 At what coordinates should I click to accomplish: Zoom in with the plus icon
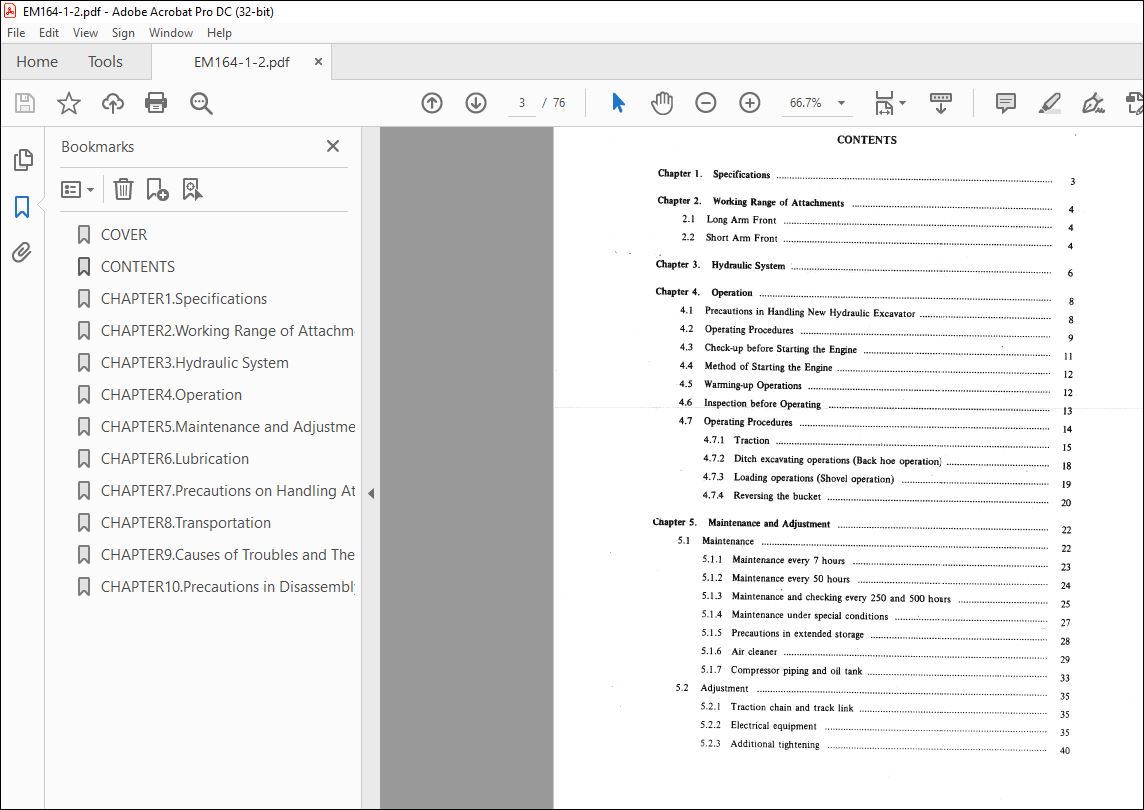pos(749,103)
